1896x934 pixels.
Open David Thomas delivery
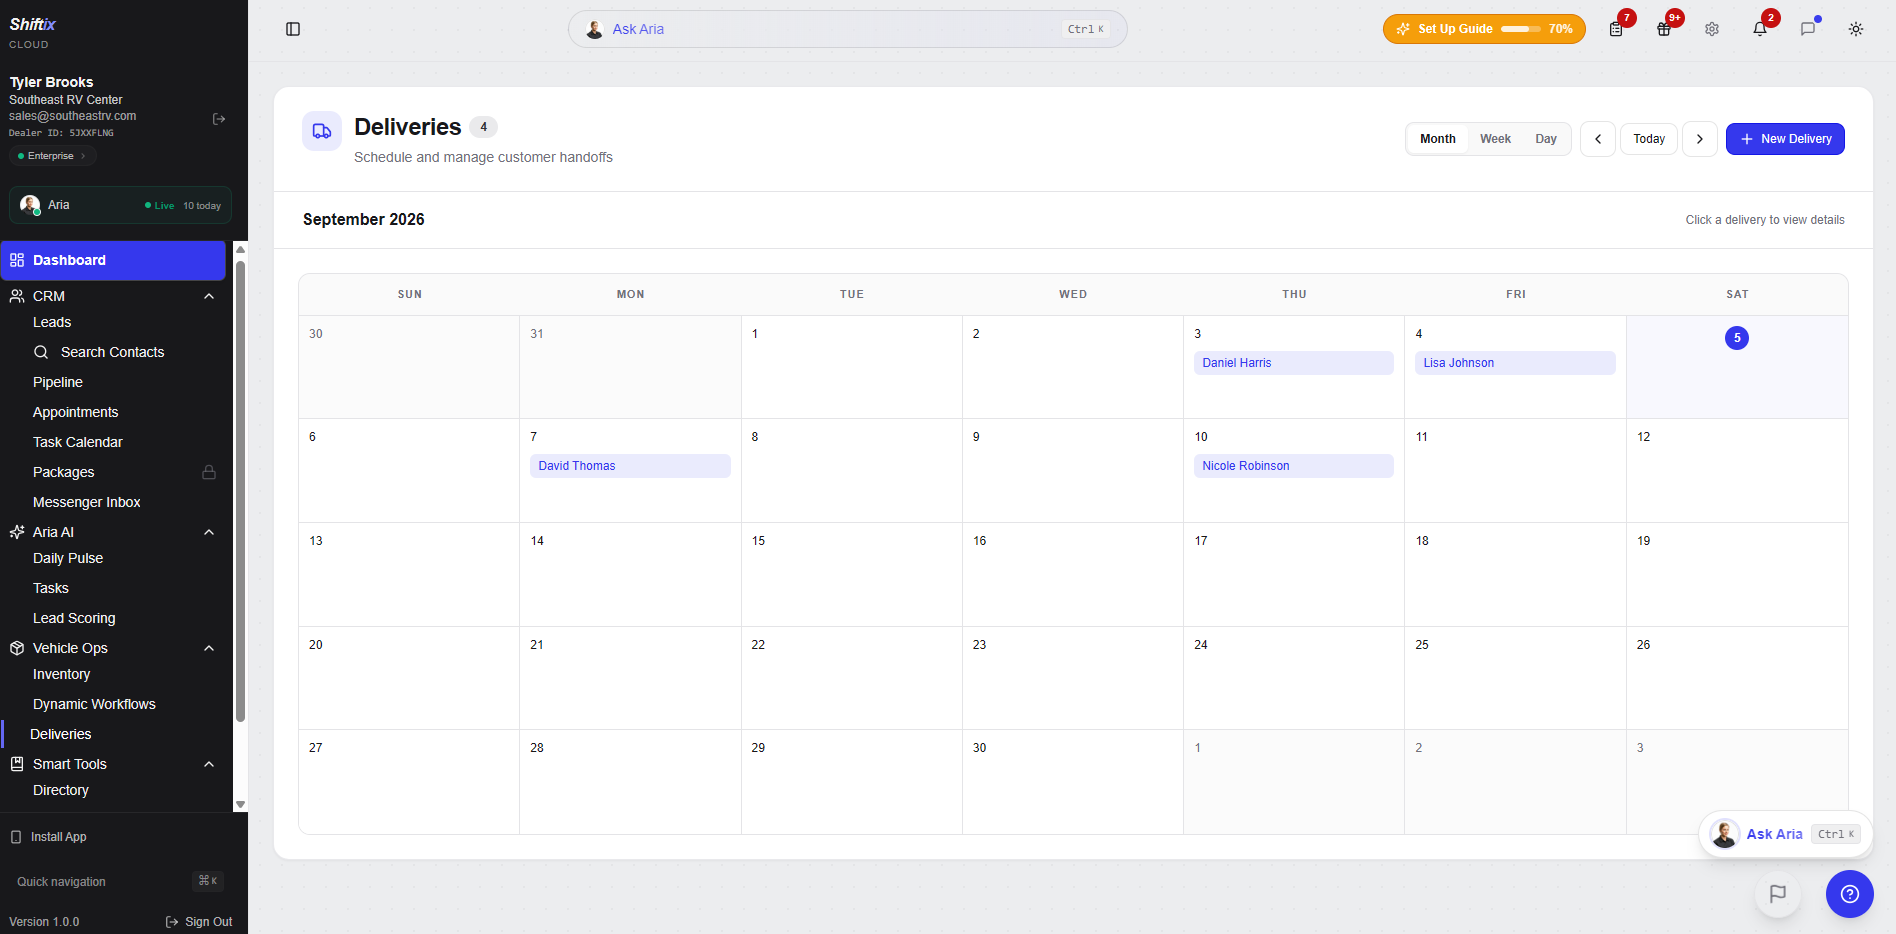point(630,466)
